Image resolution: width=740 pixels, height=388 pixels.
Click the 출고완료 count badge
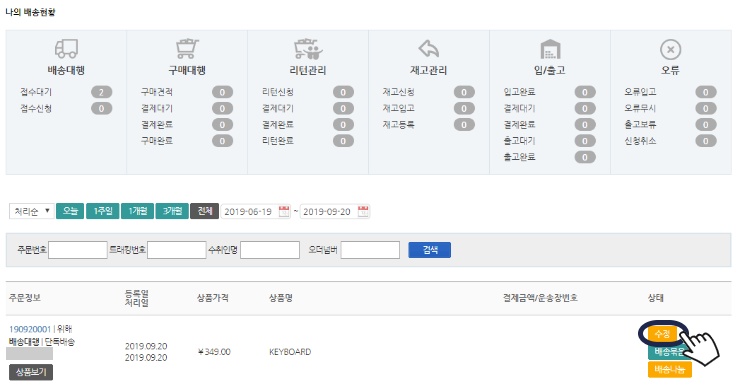[585, 157]
